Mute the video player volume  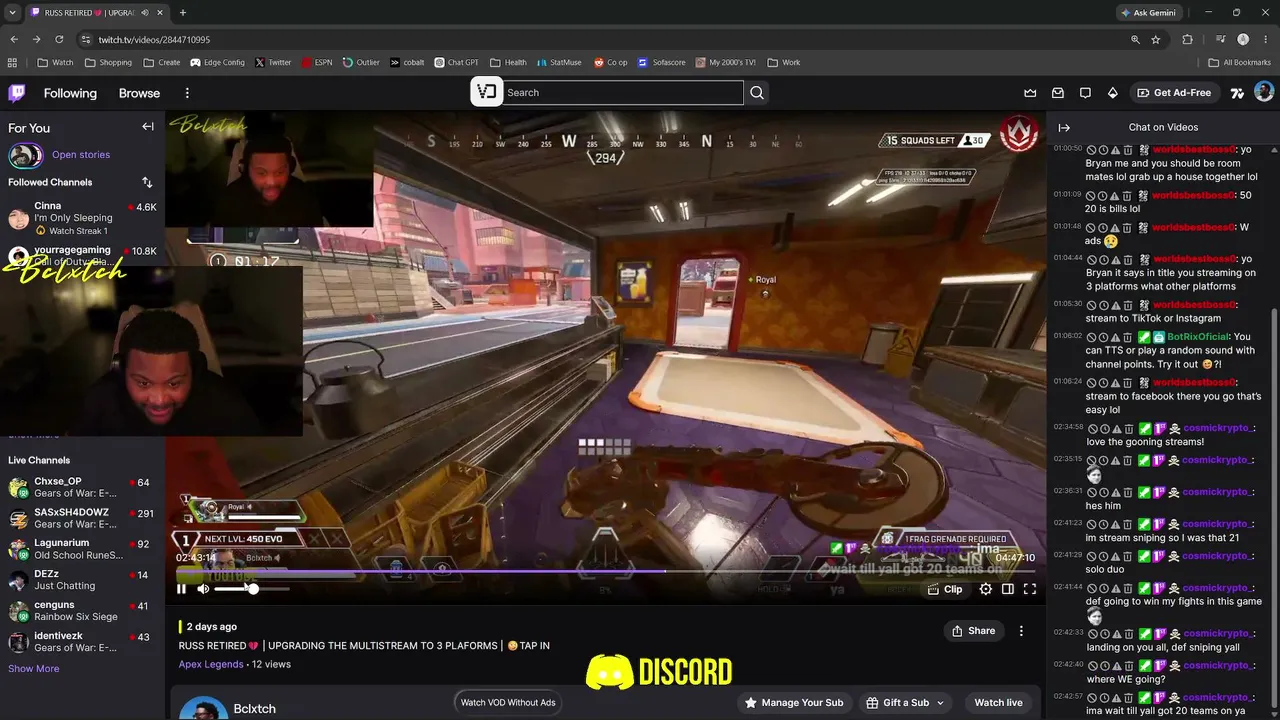click(x=203, y=589)
